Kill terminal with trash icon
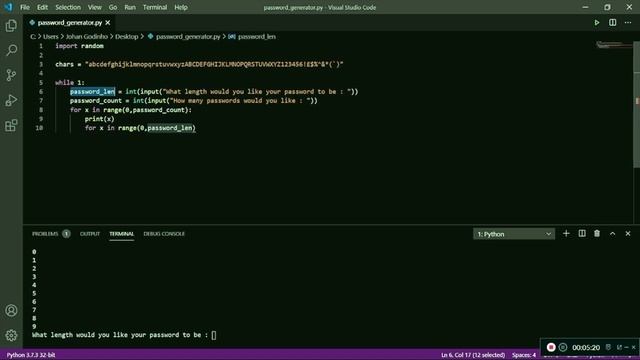 click(597, 233)
